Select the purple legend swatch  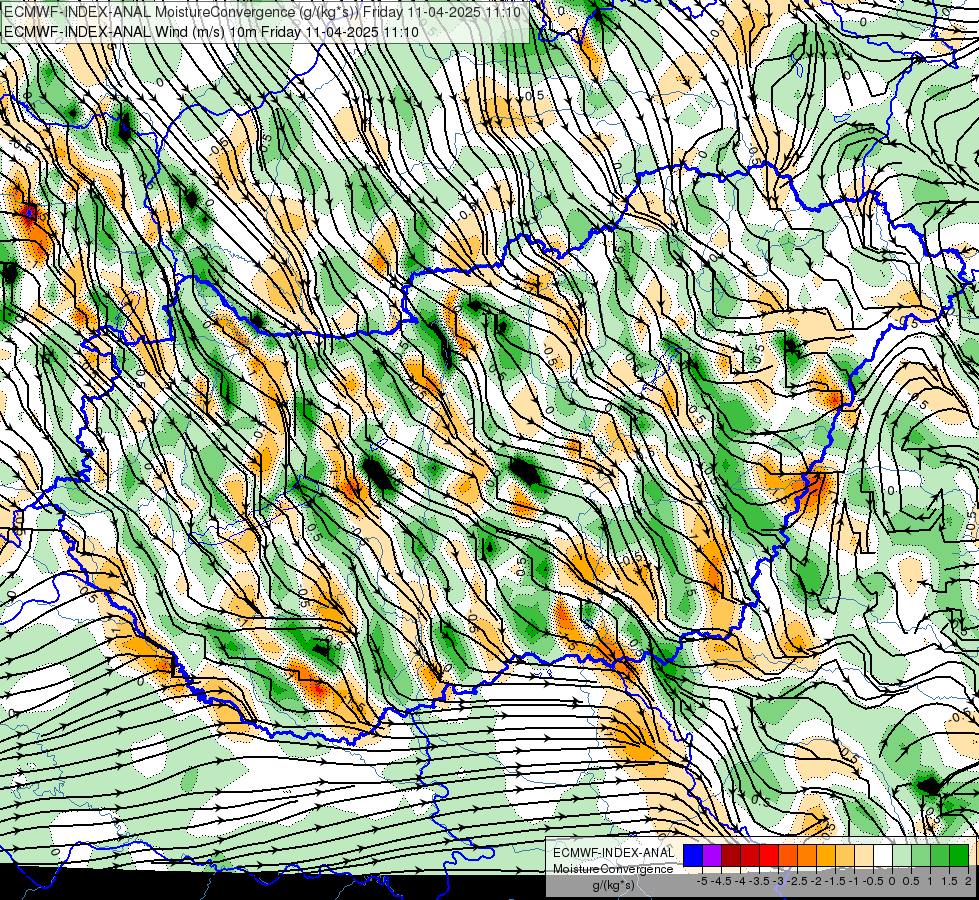(x=712, y=856)
